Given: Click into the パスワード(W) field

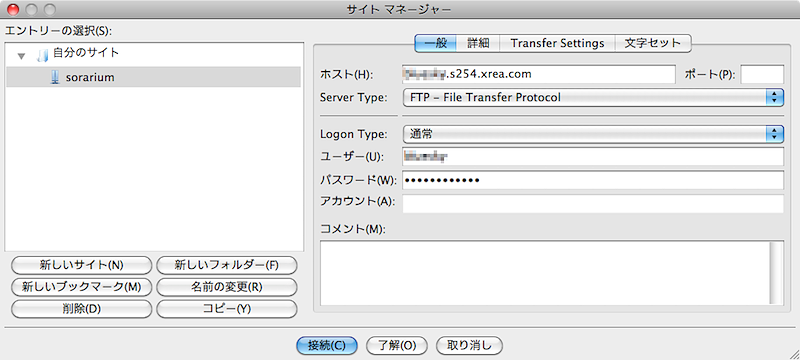Looking at the screenshot, I should coord(593,180).
